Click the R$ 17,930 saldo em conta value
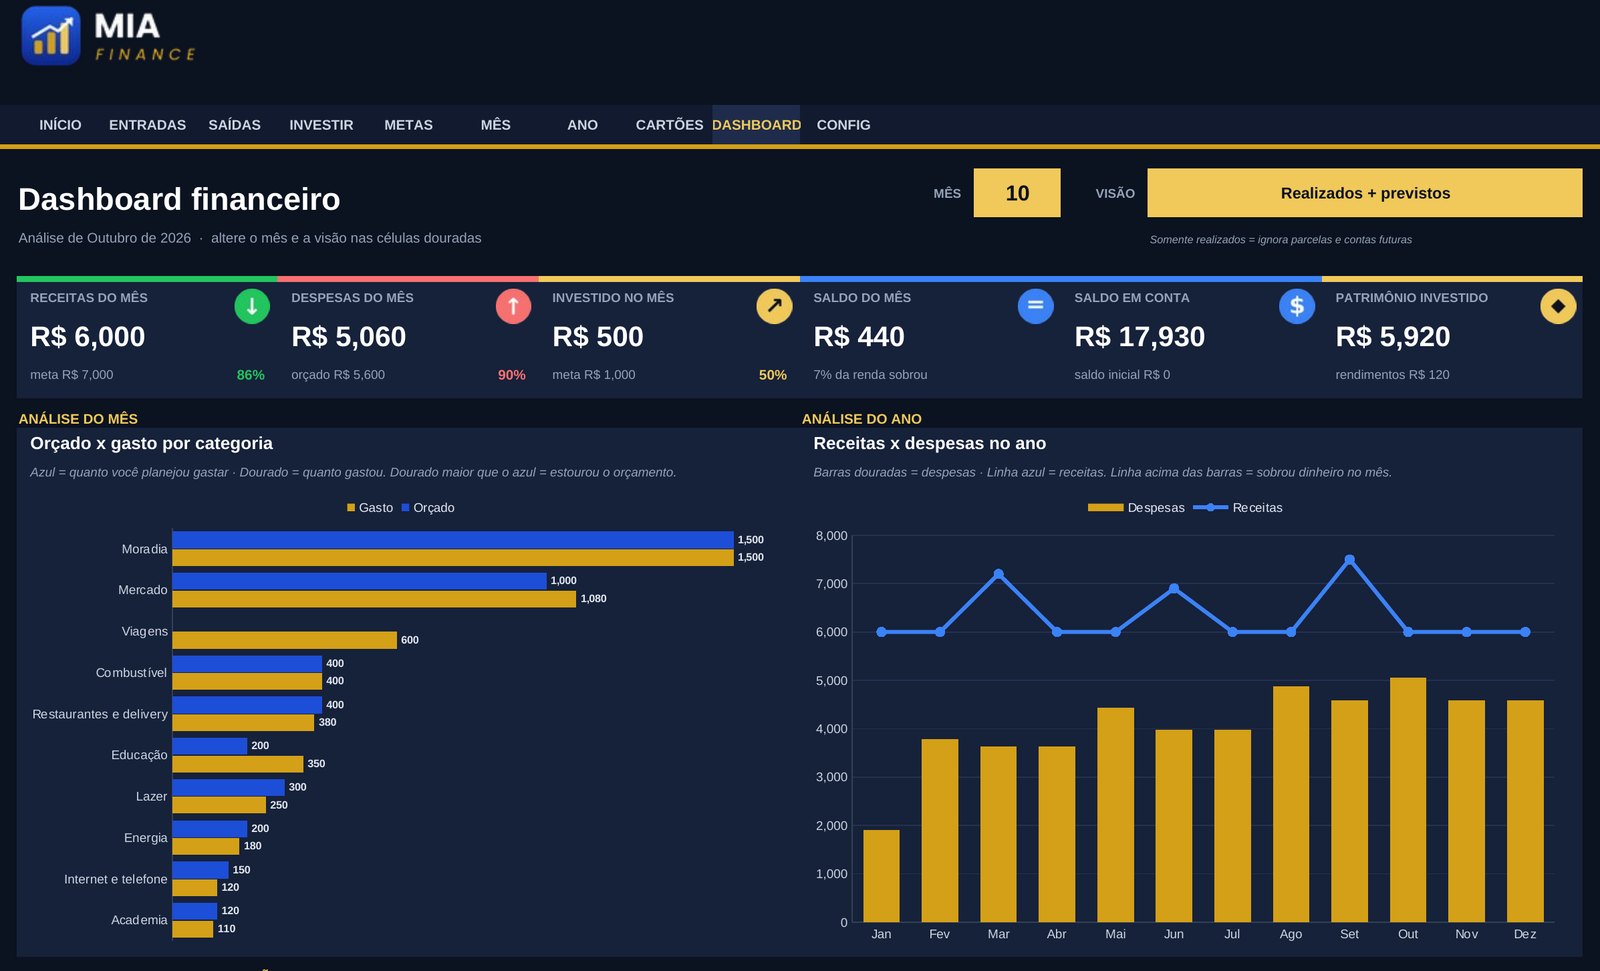Image resolution: width=1600 pixels, height=971 pixels. (1140, 337)
